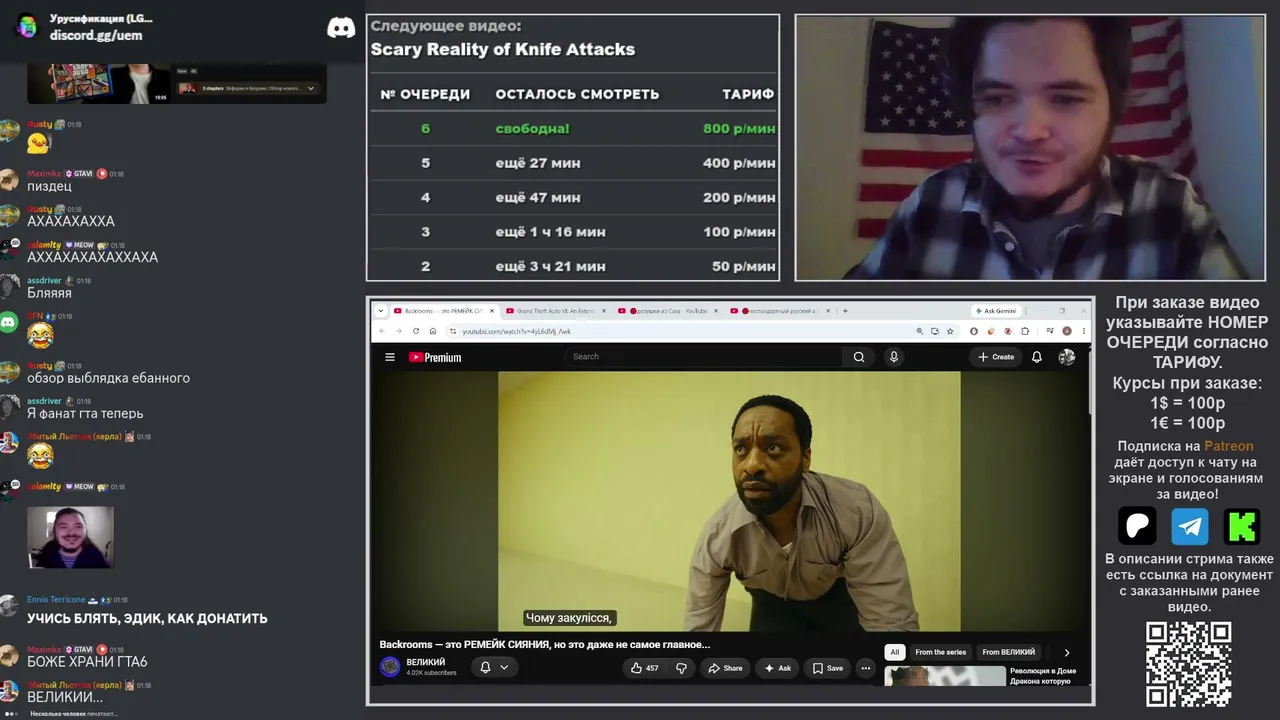Open the browser tab search dropdown
The height and width of the screenshot is (720, 1280).
(381, 311)
